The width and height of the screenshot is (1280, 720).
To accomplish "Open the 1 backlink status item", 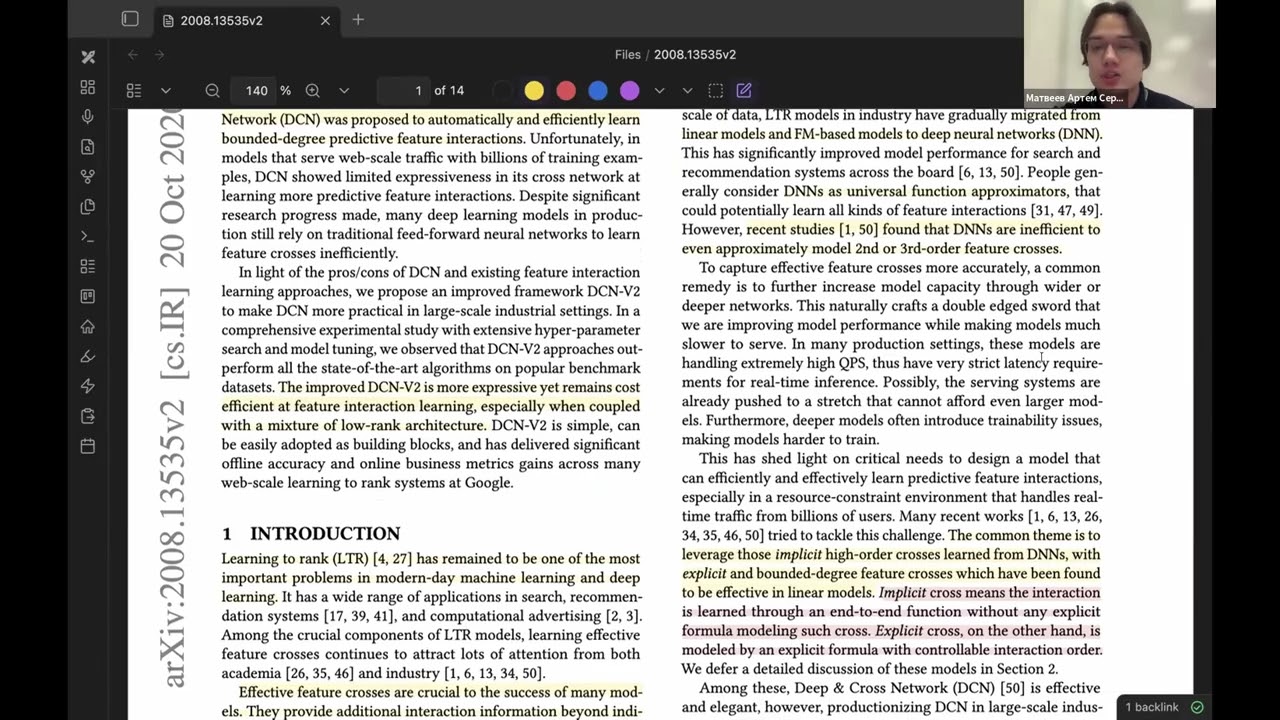I will point(1152,707).
